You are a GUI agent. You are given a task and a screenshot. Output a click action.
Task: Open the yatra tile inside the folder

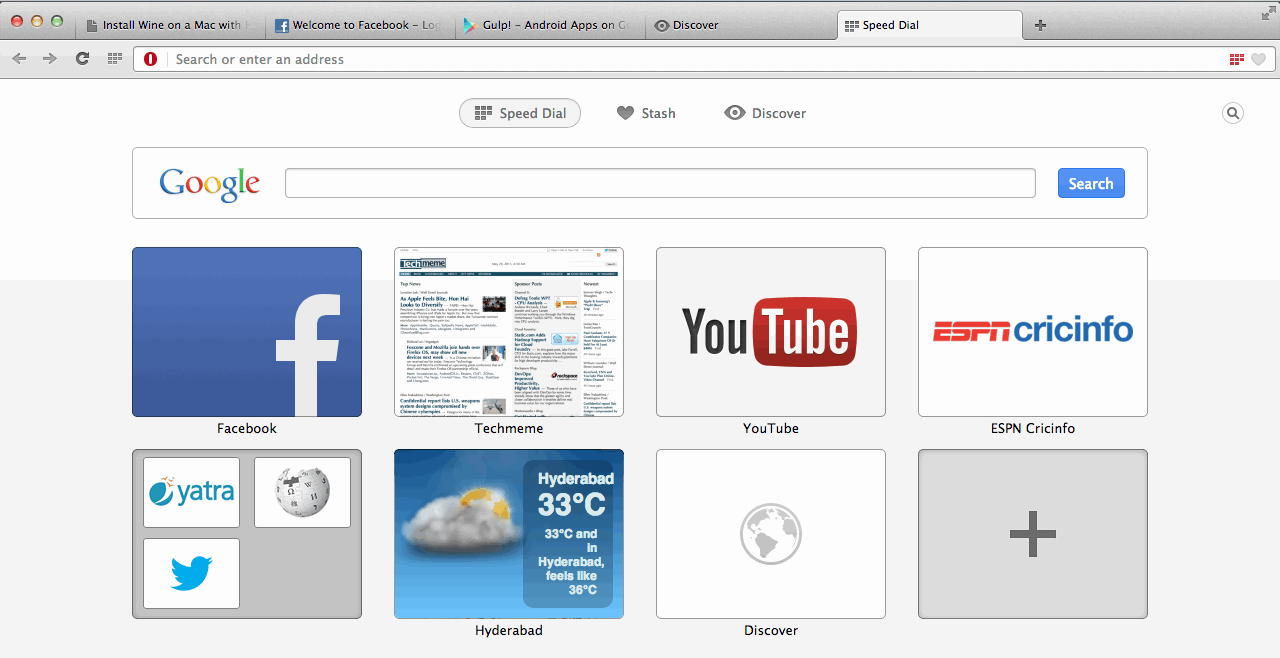(191, 492)
